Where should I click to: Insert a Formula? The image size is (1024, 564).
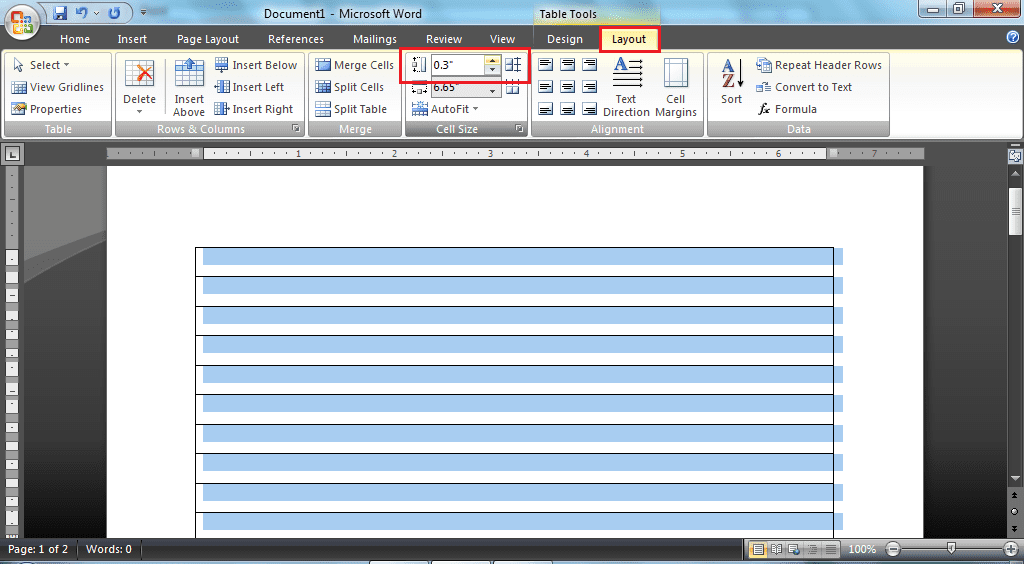click(x=787, y=109)
